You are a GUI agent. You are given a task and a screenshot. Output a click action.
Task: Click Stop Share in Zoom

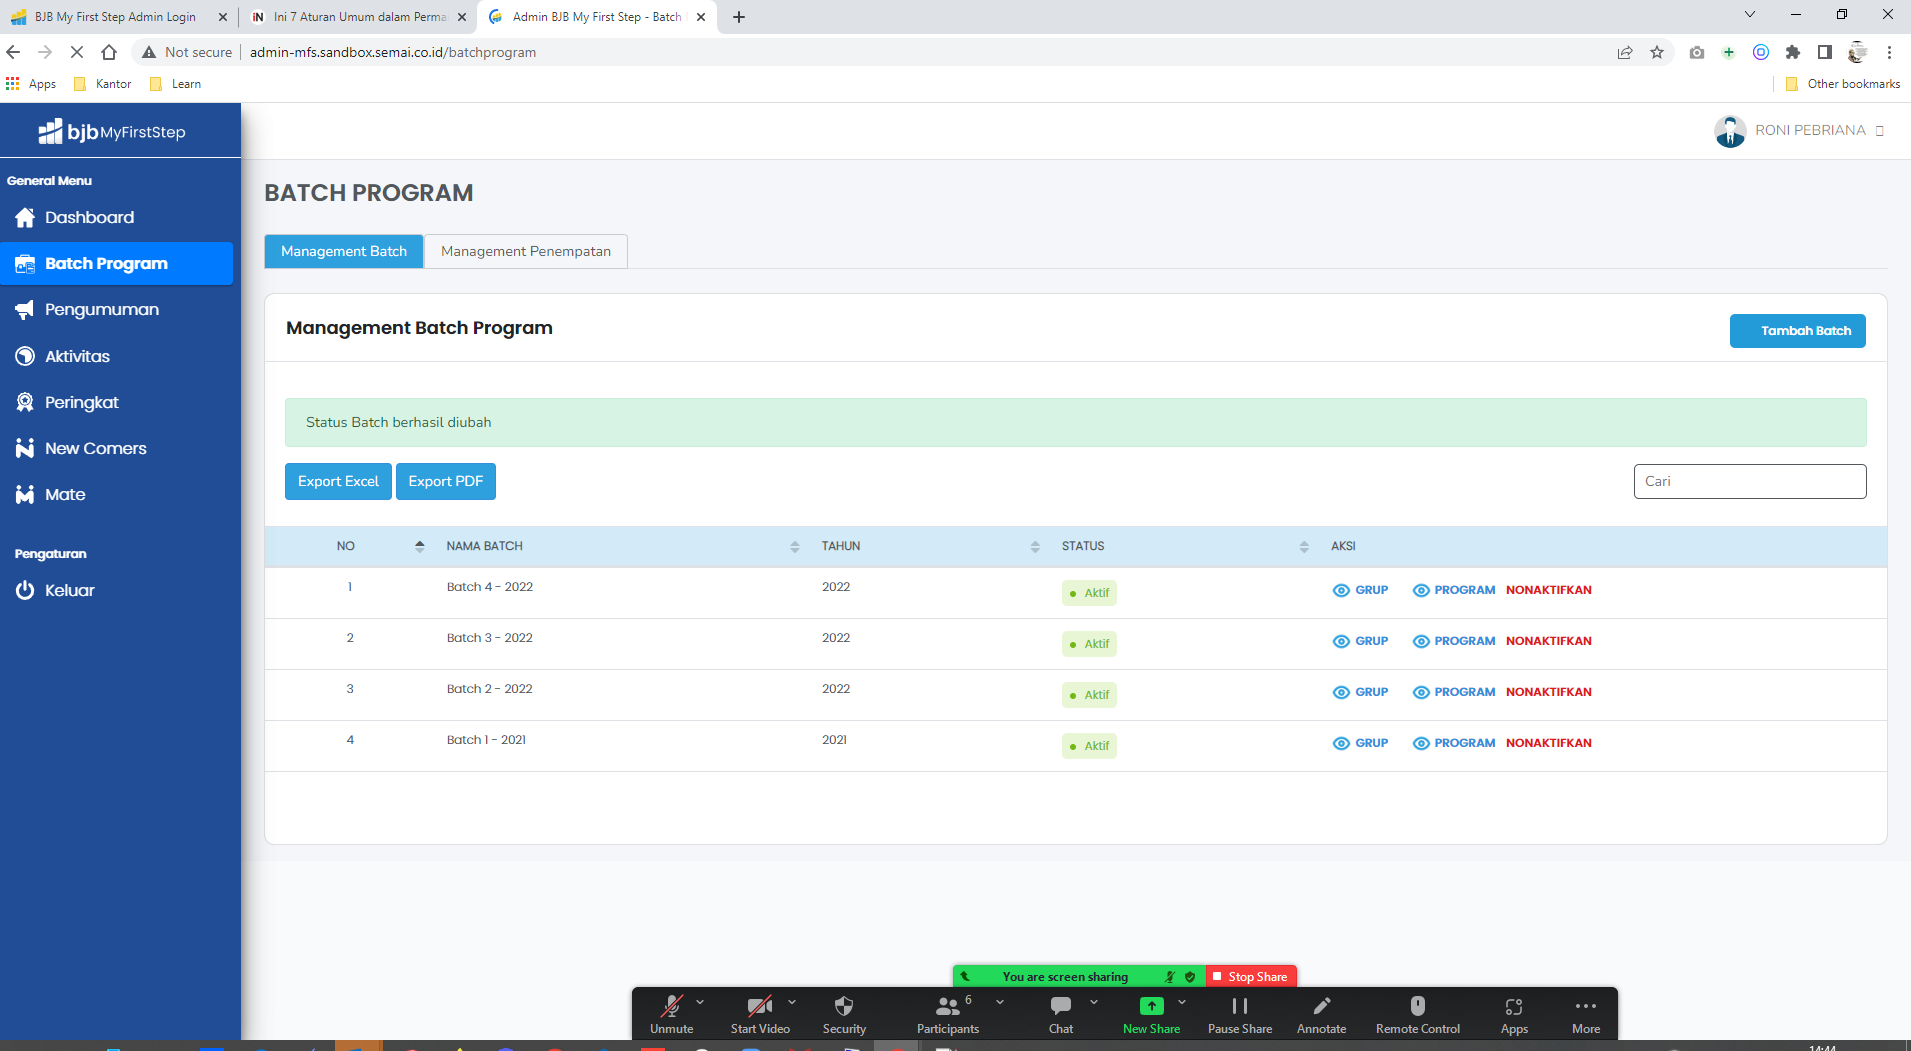click(1251, 977)
